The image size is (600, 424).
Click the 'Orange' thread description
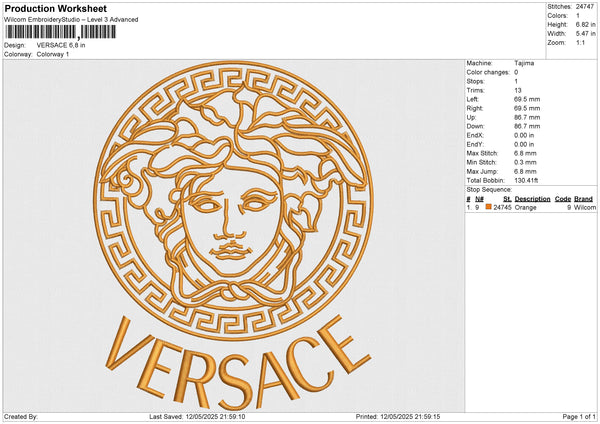click(x=525, y=207)
